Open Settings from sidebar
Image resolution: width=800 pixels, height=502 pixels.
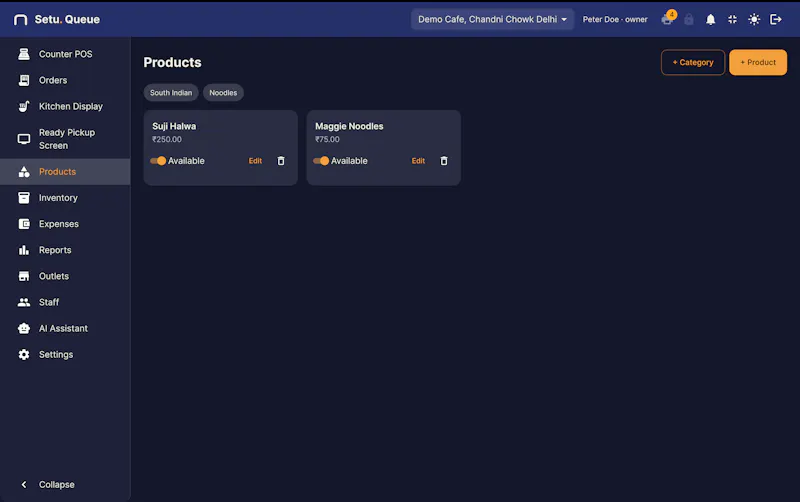click(65, 354)
